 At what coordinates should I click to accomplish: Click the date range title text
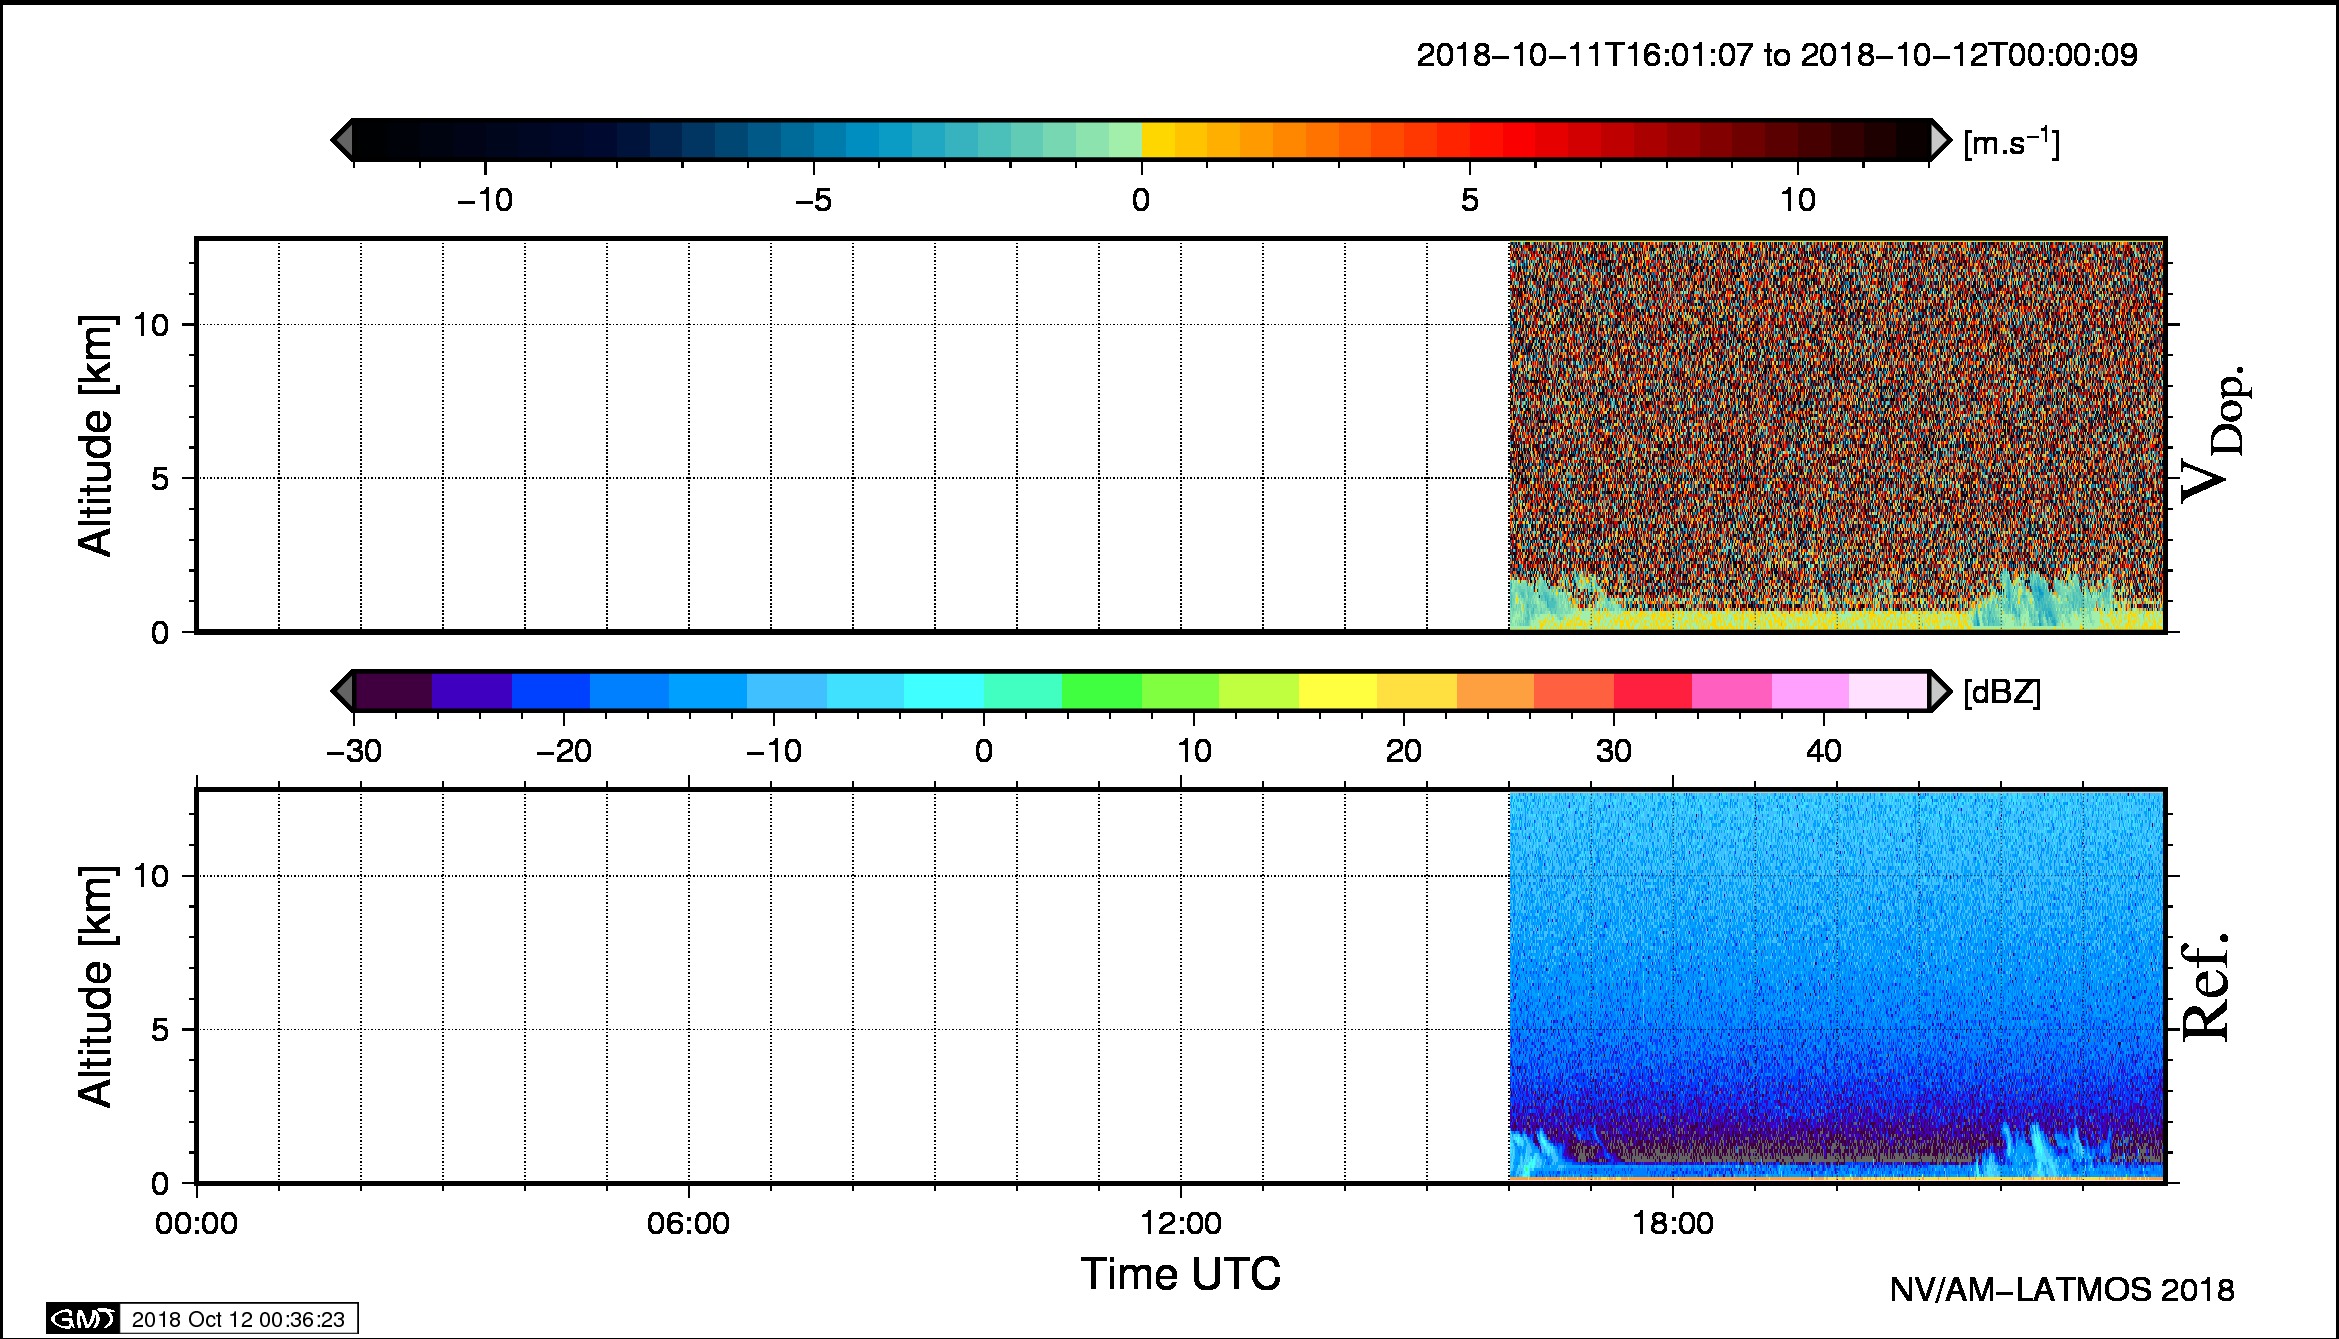pos(1777,55)
